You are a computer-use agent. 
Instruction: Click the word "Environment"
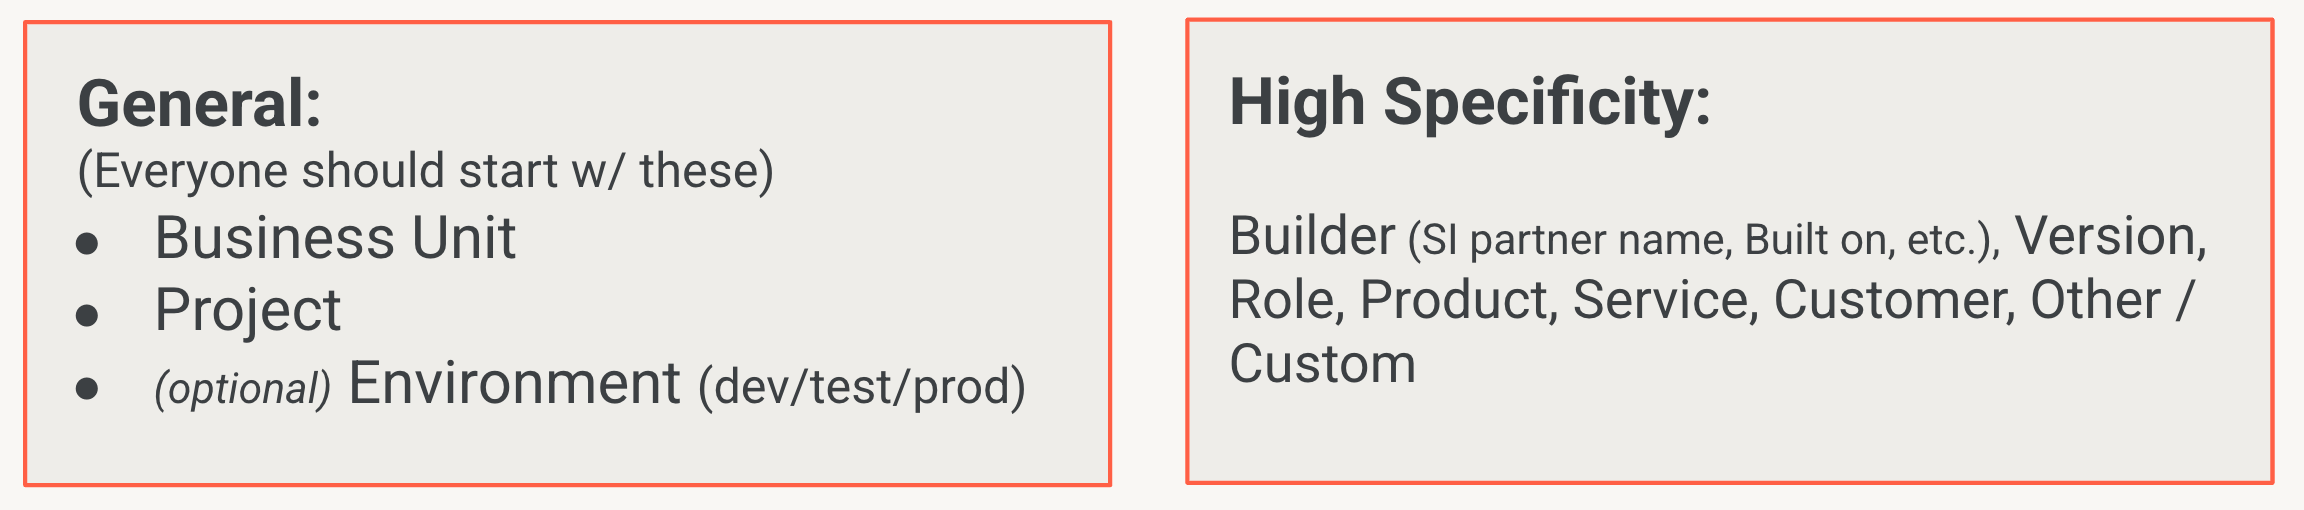(514, 383)
